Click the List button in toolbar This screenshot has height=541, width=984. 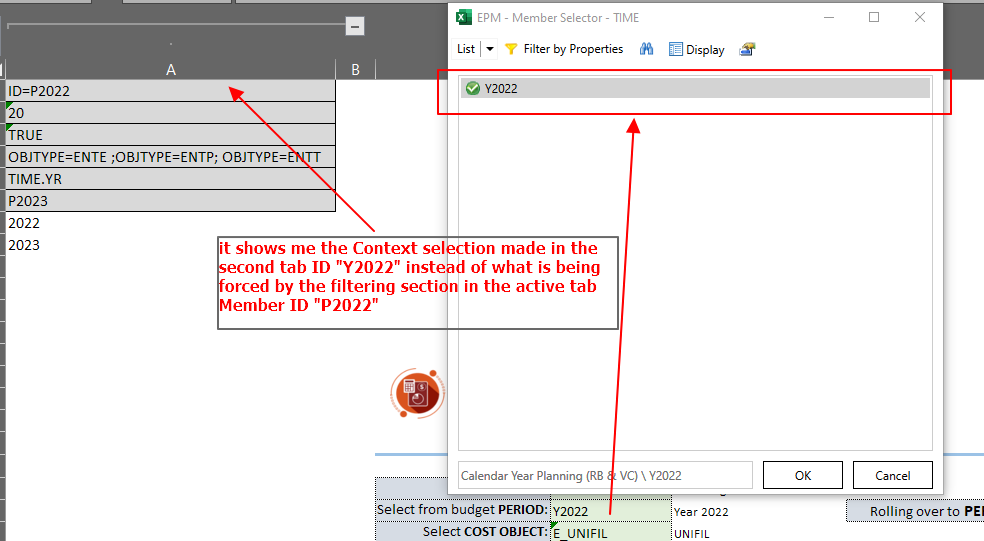[466, 49]
